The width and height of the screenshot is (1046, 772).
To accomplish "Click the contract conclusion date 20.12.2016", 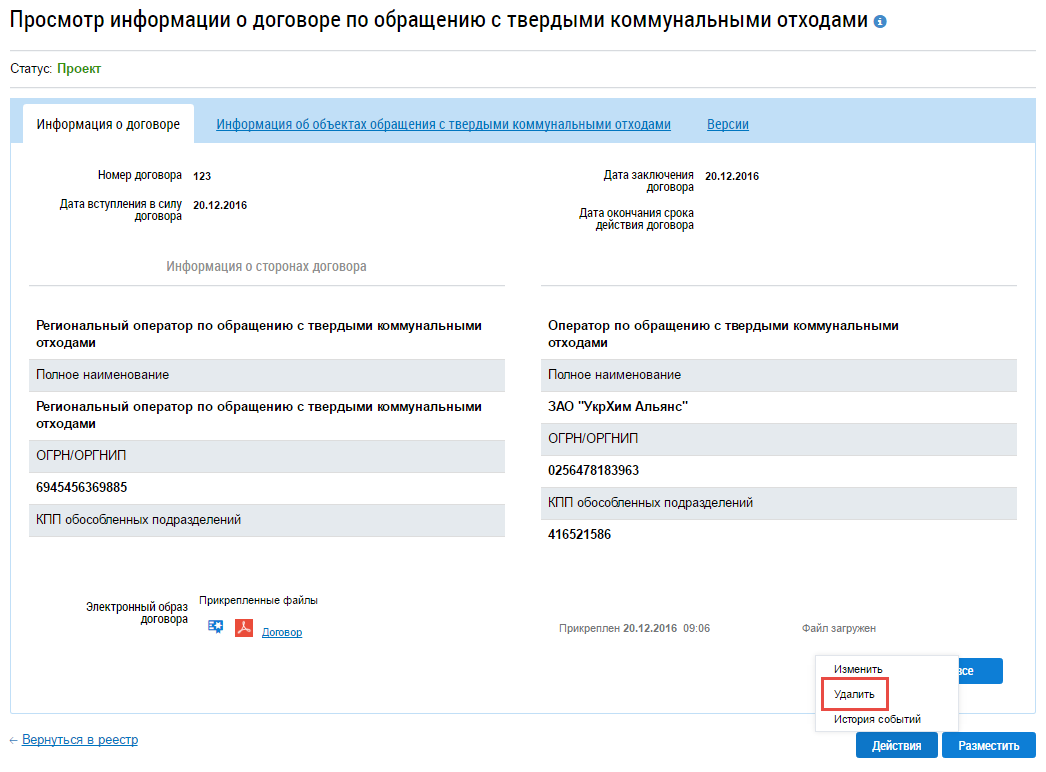I will [732, 176].
